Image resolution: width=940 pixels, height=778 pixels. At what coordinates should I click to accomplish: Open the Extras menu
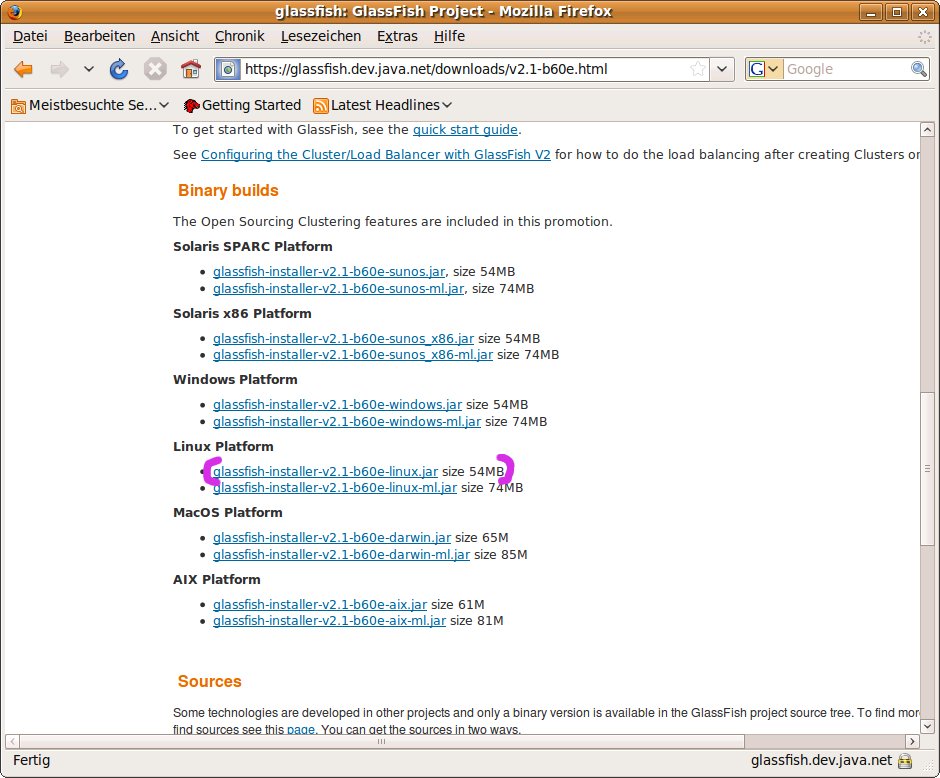coord(397,36)
